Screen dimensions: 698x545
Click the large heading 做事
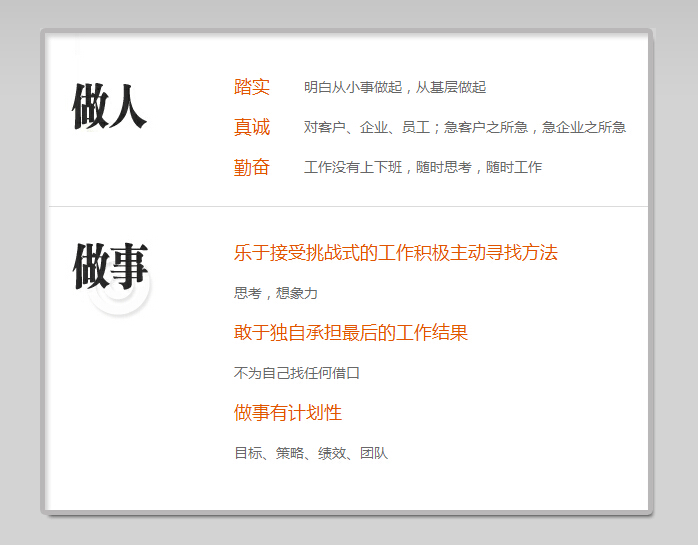coord(110,265)
